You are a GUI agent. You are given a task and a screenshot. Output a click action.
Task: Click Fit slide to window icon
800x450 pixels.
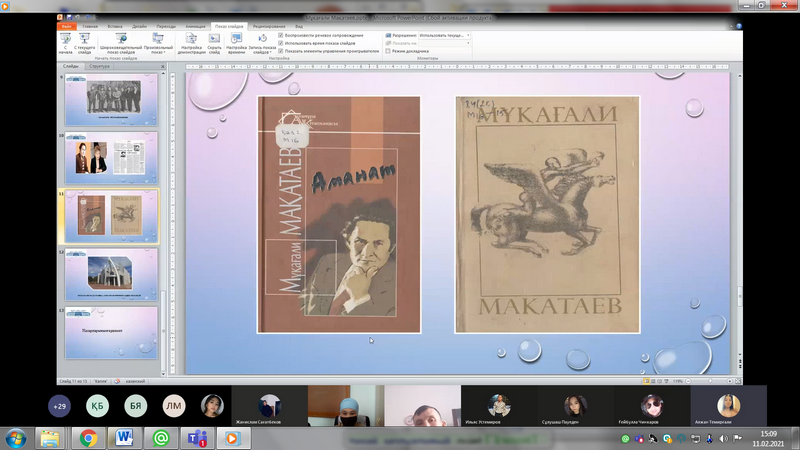pyautogui.click(x=737, y=381)
